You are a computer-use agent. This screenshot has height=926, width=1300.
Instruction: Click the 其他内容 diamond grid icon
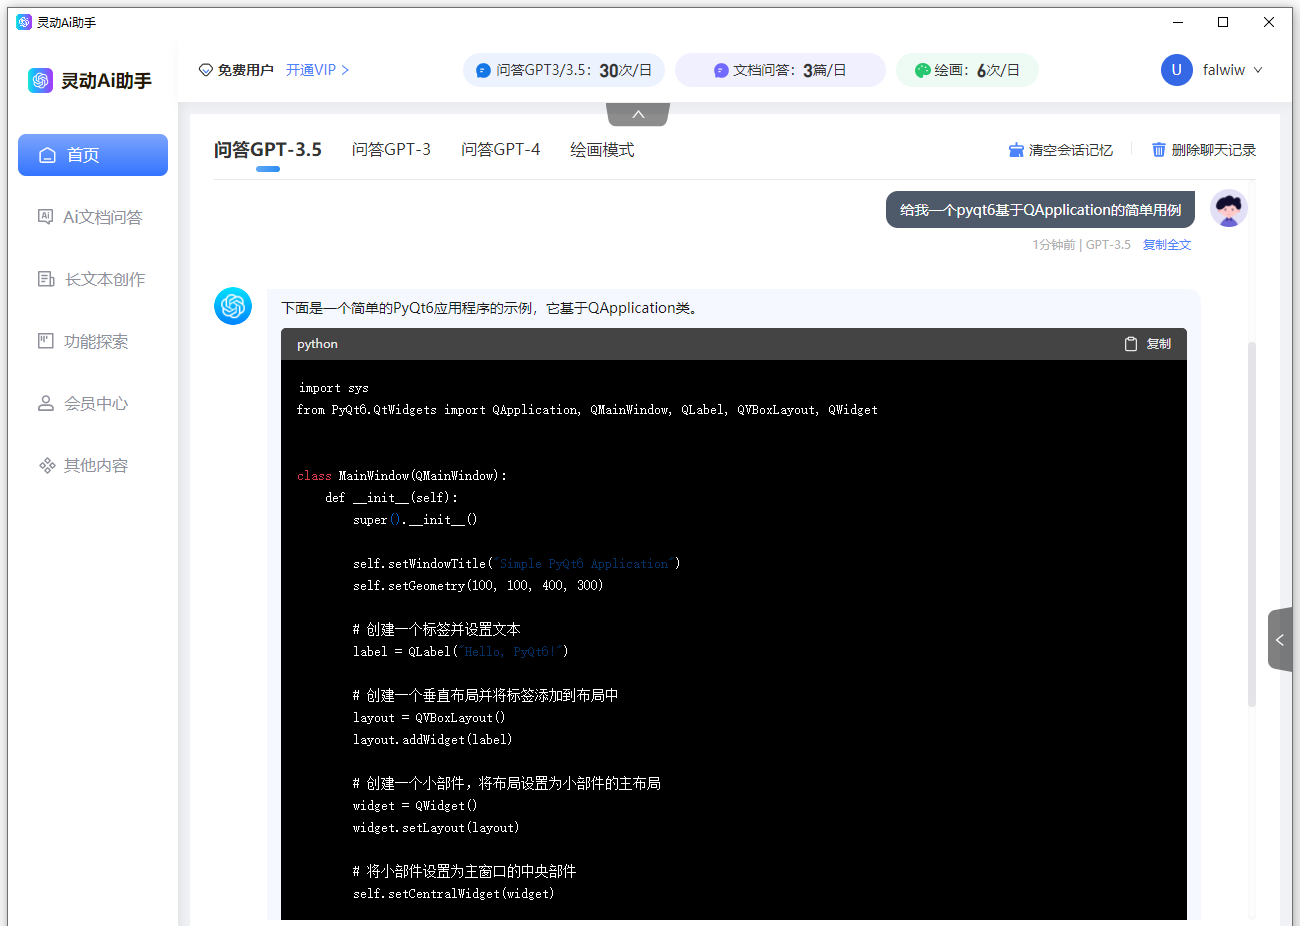[46, 465]
